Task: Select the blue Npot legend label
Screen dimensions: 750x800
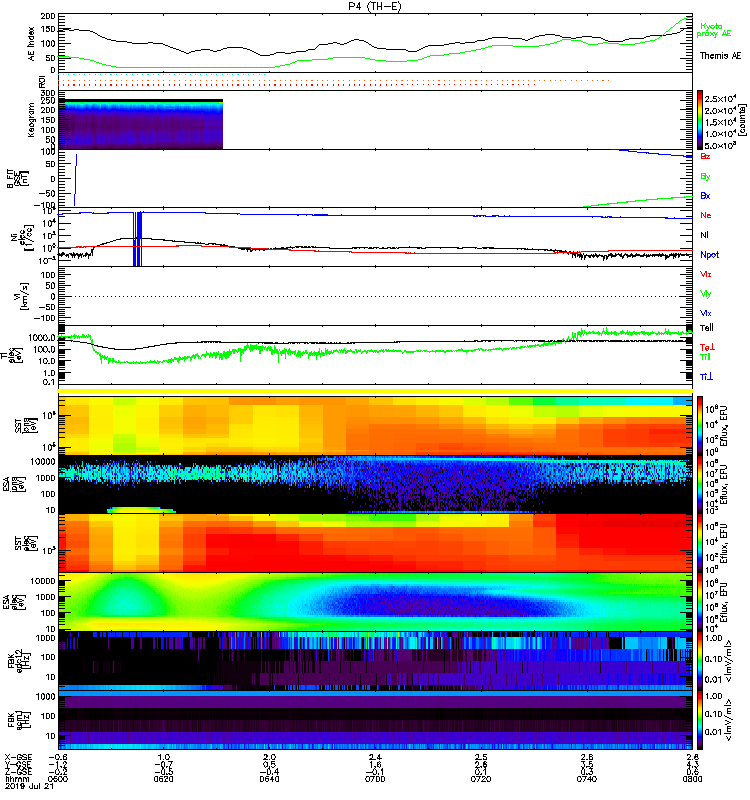Action: (x=709, y=255)
